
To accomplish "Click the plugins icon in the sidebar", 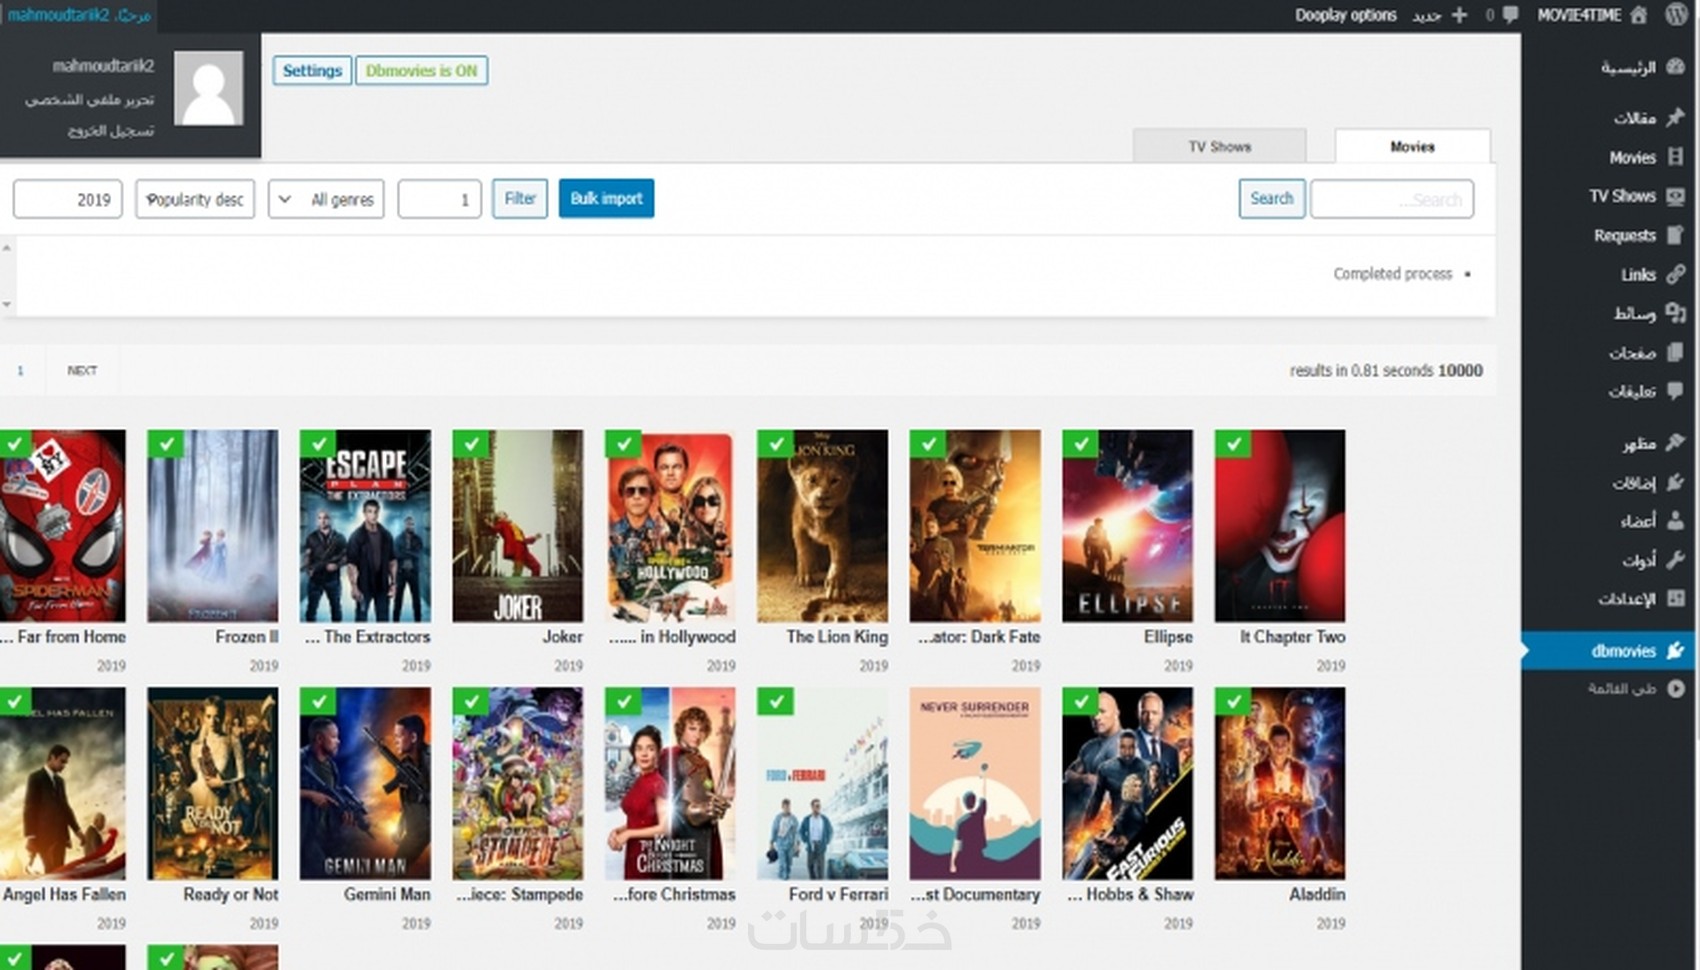I will tap(1676, 482).
